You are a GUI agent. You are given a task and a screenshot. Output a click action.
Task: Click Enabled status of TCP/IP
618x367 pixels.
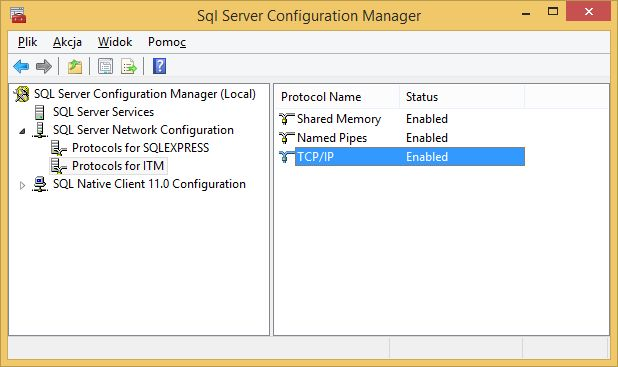pyautogui.click(x=427, y=156)
